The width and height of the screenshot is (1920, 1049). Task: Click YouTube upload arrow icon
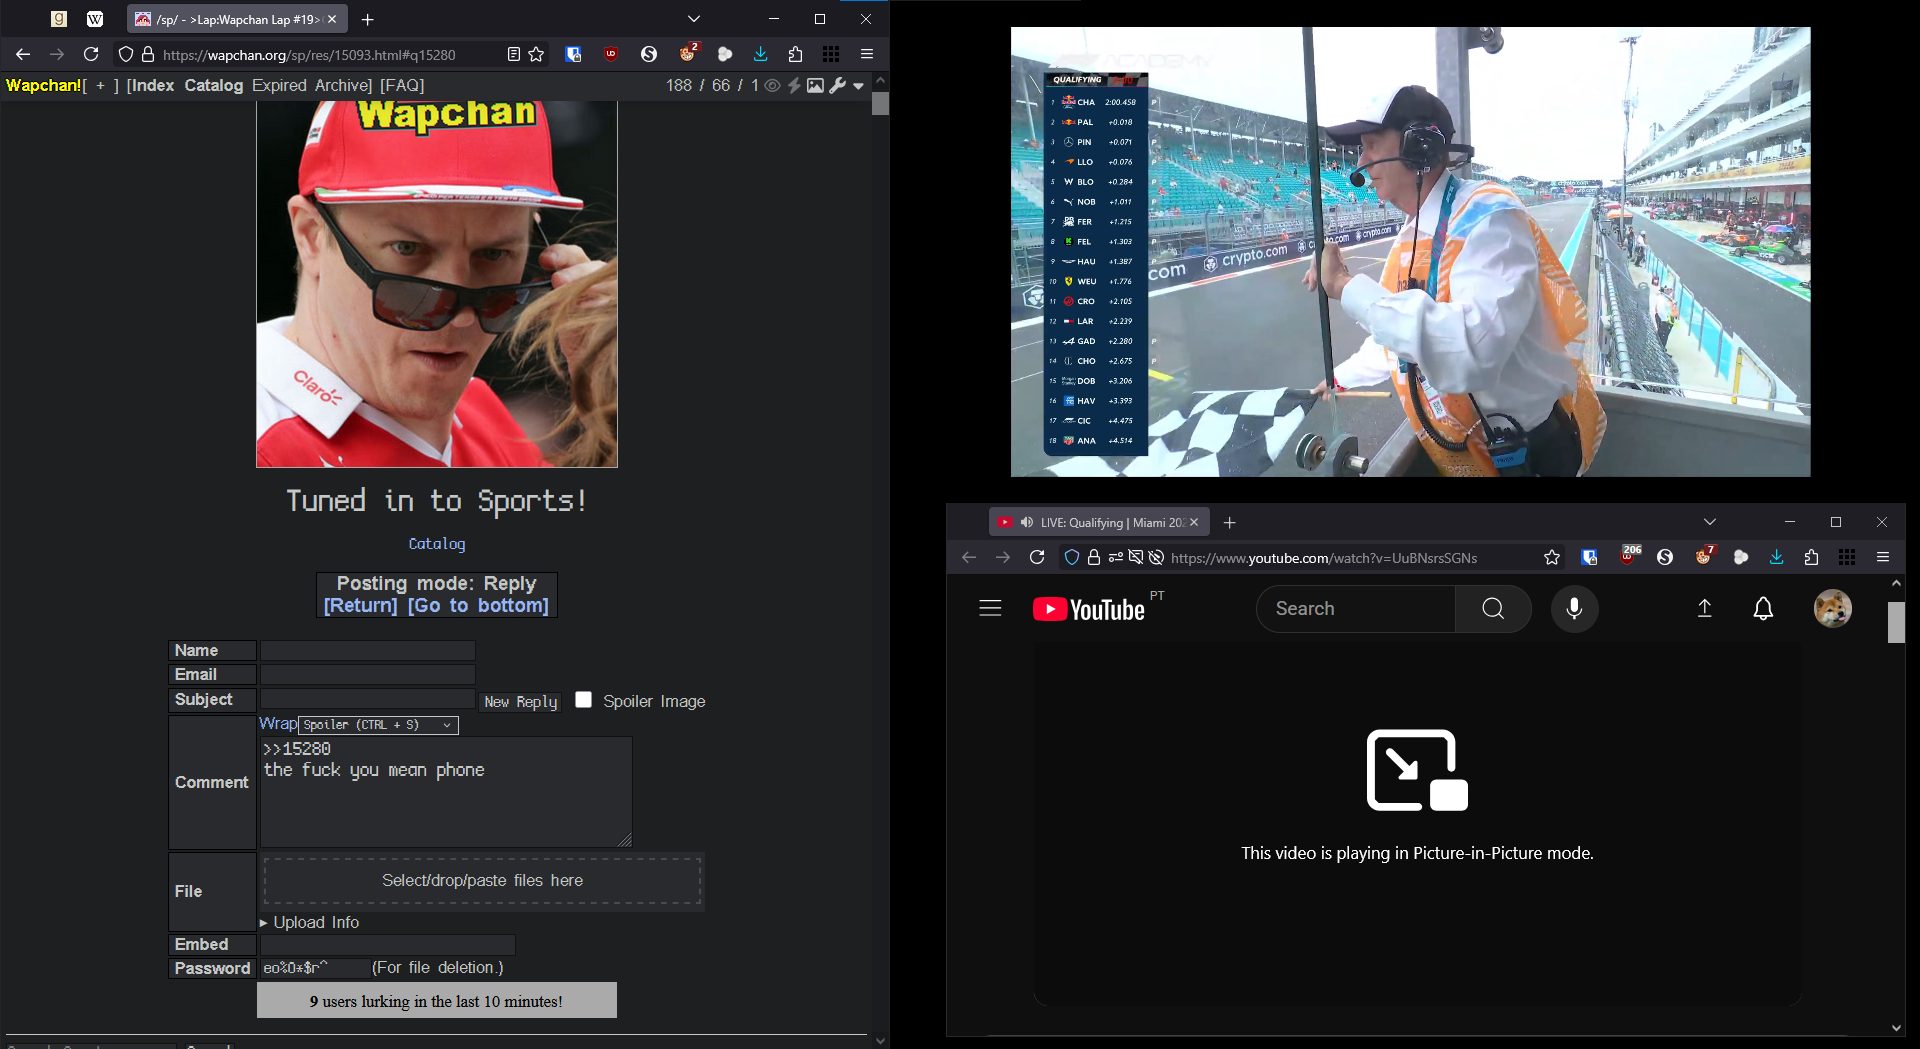click(x=1705, y=609)
